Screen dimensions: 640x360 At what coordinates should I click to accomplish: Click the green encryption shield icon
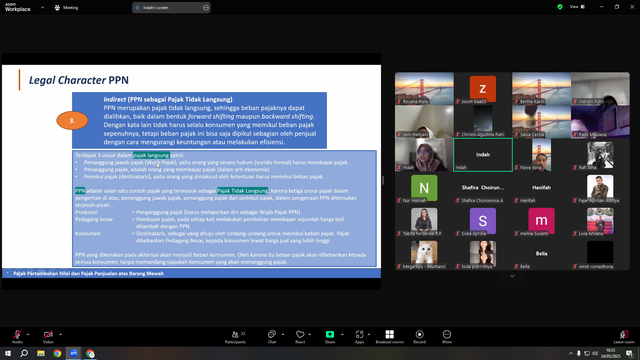(560, 7)
